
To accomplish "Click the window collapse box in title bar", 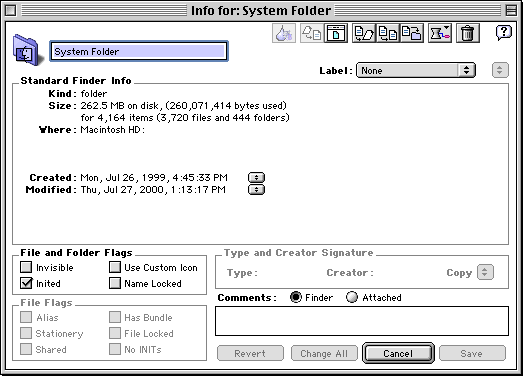I will (511, 11).
